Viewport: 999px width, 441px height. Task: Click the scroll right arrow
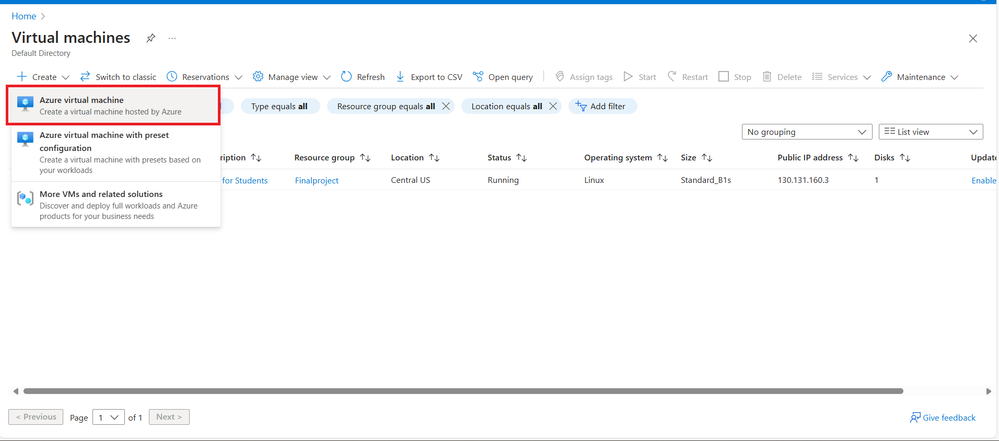point(989,391)
